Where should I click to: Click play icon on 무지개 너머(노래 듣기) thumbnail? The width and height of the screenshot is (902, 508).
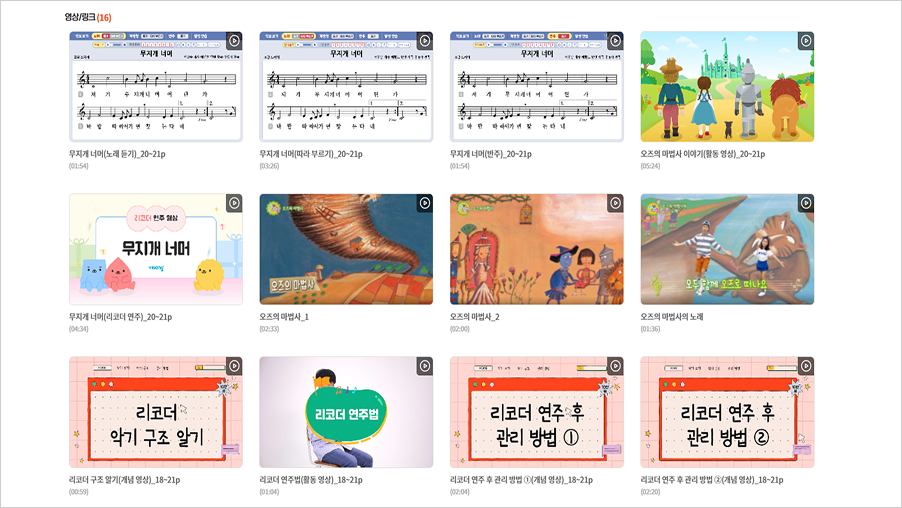point(234,41)
